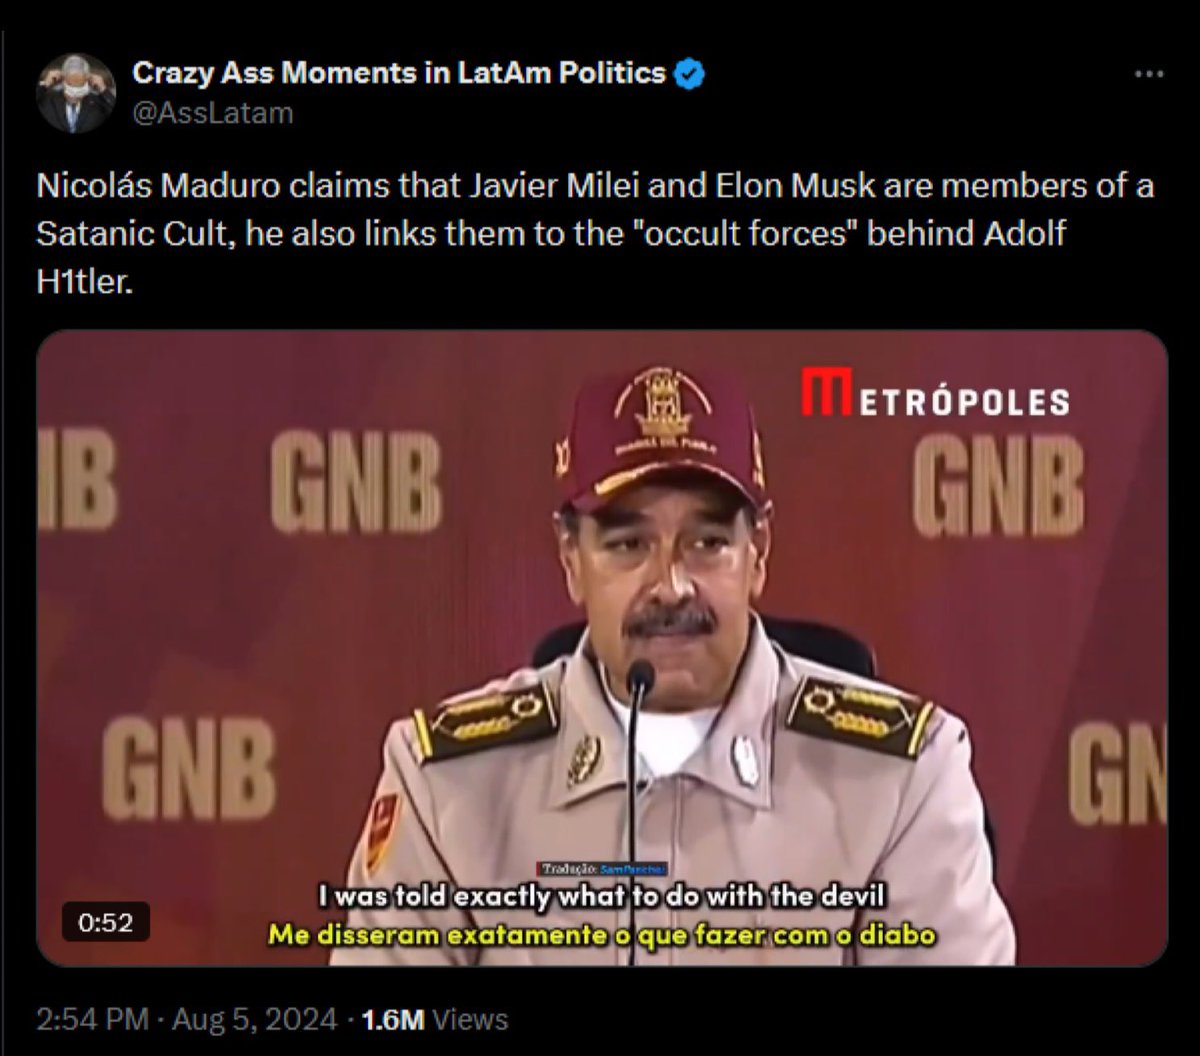Image resolution: width=1200 pixels, height=1056 pixels.
Task: Click the red M icon of Metrópoles
Action: click(826, 393)
